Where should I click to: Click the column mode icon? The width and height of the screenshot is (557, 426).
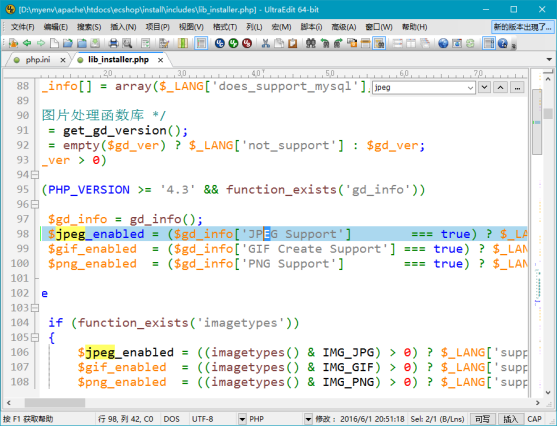183,43
